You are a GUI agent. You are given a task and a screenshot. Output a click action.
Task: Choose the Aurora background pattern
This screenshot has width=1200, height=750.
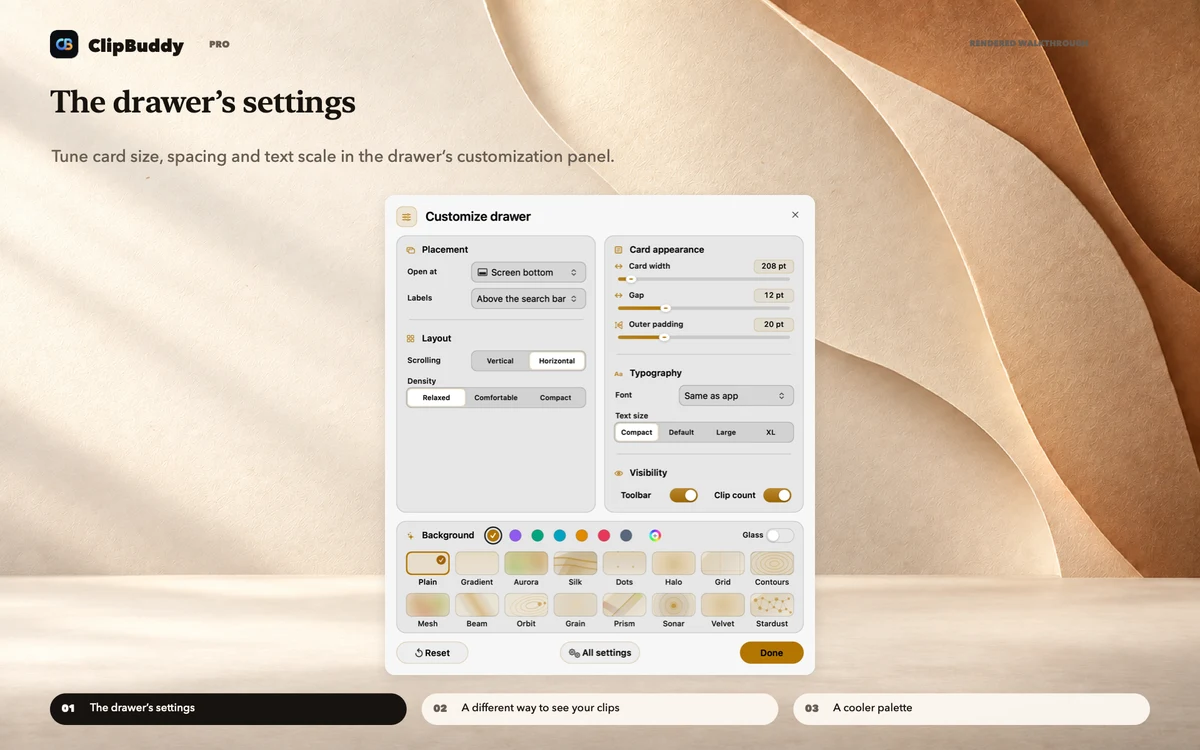click(526, 563)
